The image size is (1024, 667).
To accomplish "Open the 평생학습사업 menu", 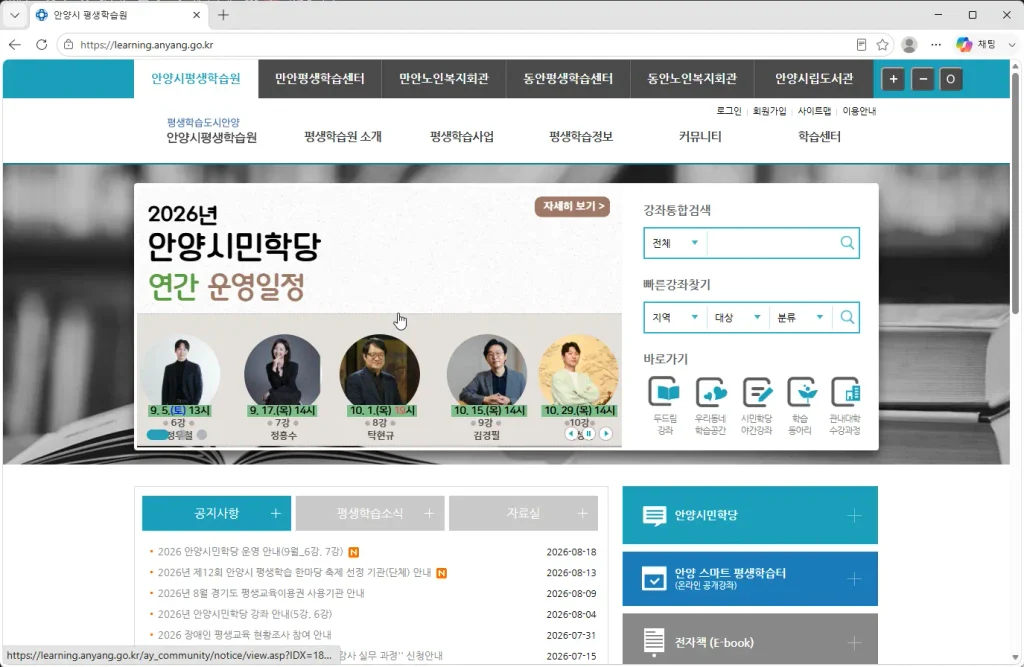I will [462, 137].
